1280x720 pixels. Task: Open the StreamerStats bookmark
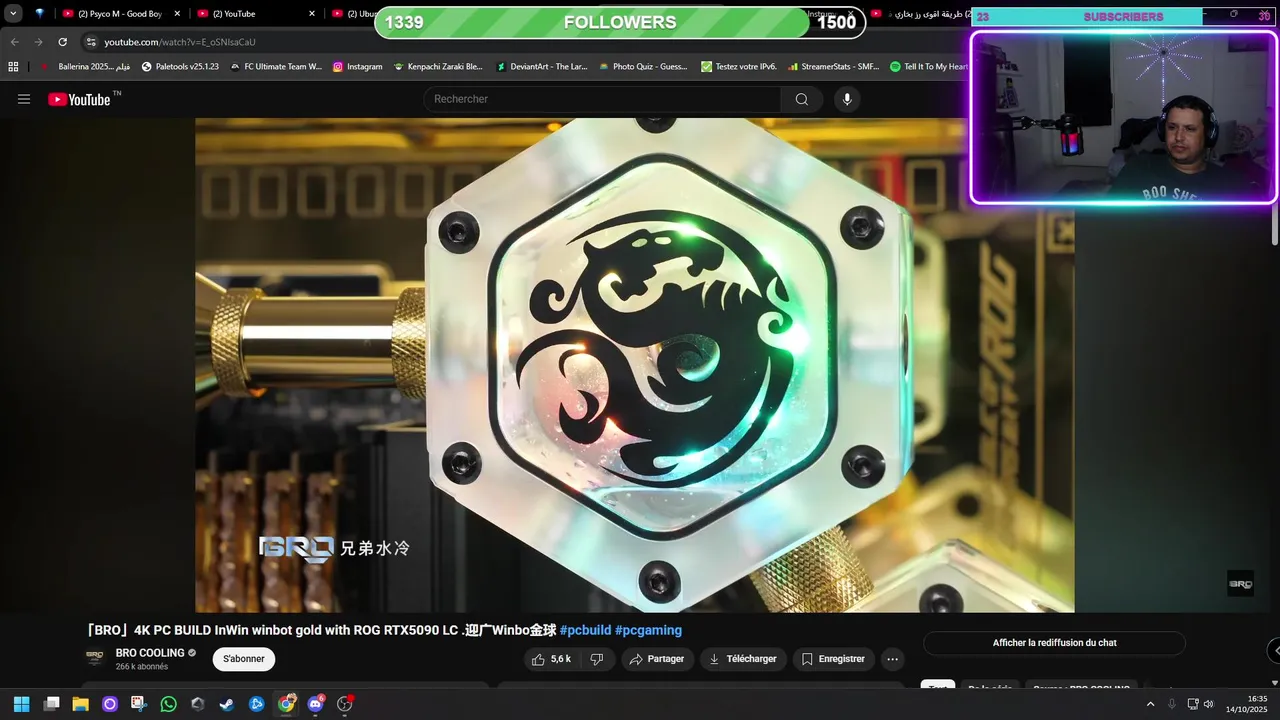click(x=833, y=67)
